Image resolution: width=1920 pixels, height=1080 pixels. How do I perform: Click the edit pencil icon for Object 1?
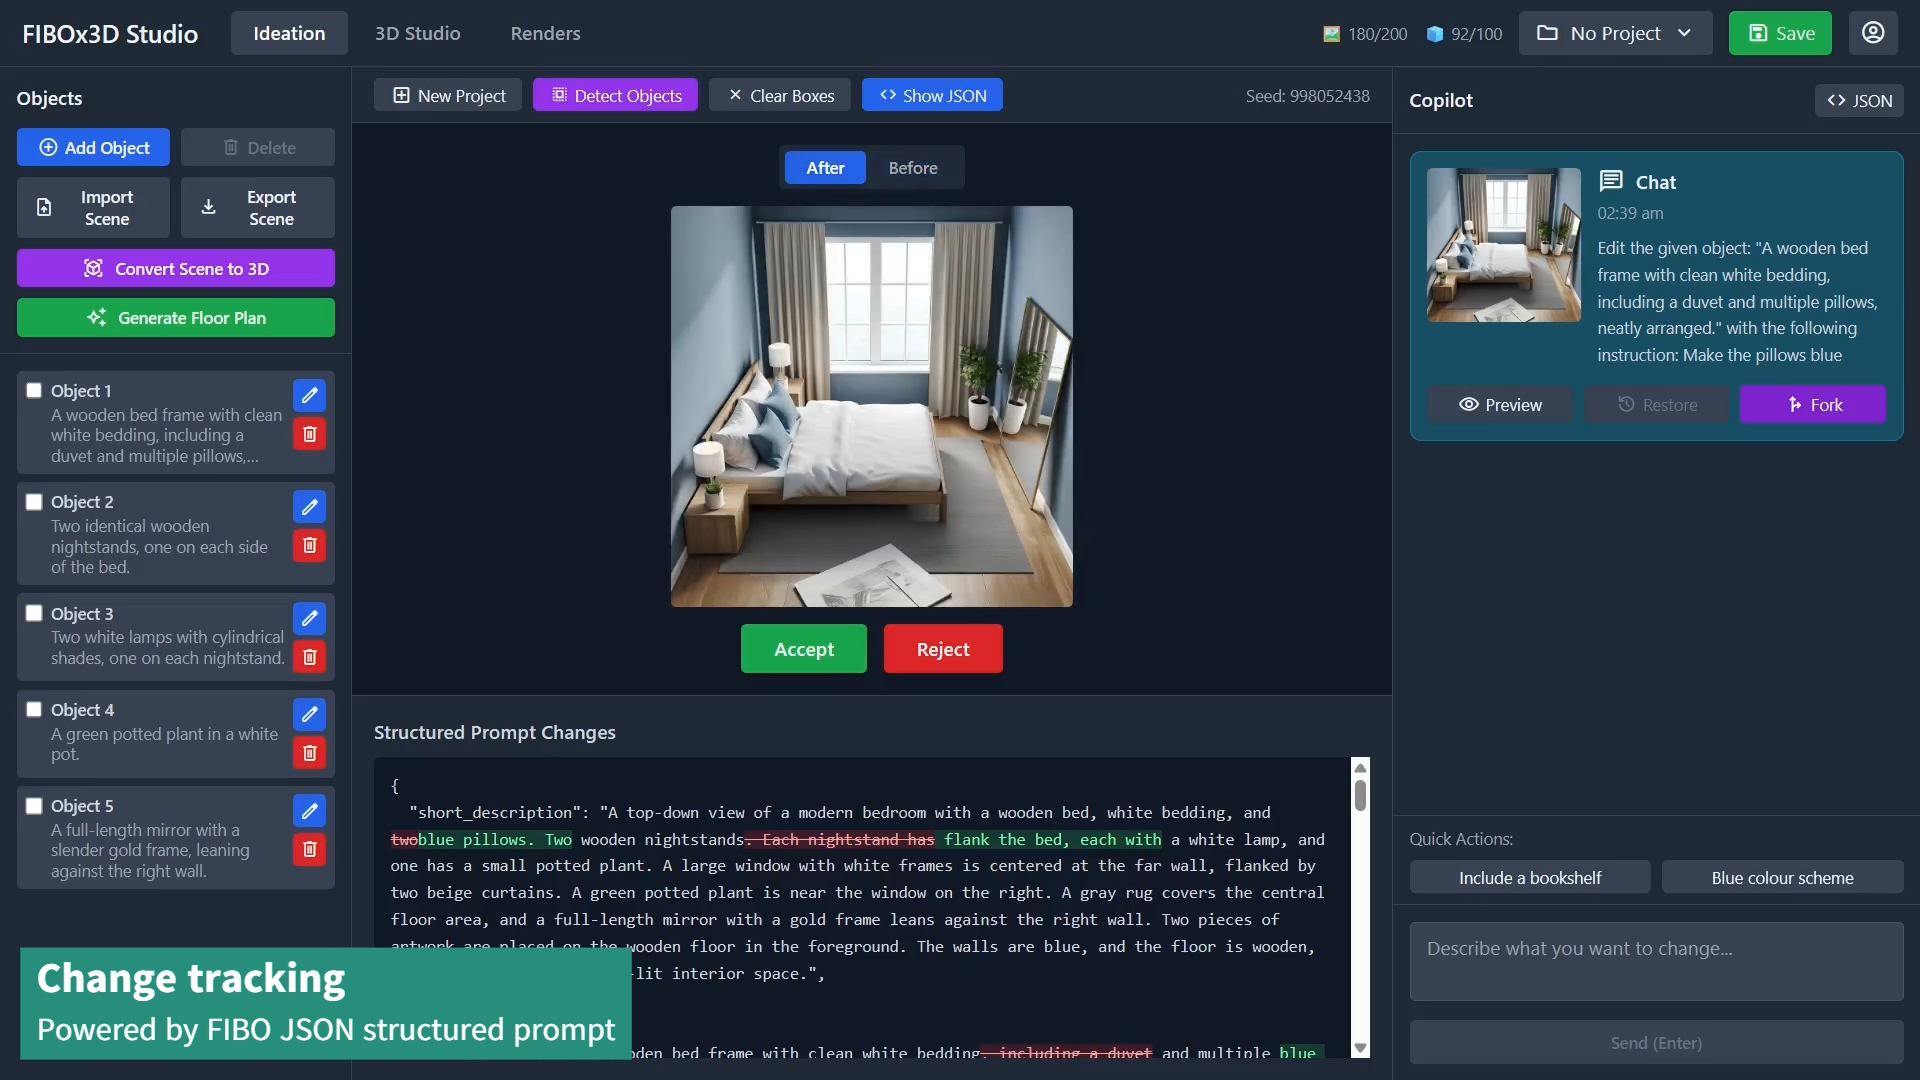(x=309, y=395)
